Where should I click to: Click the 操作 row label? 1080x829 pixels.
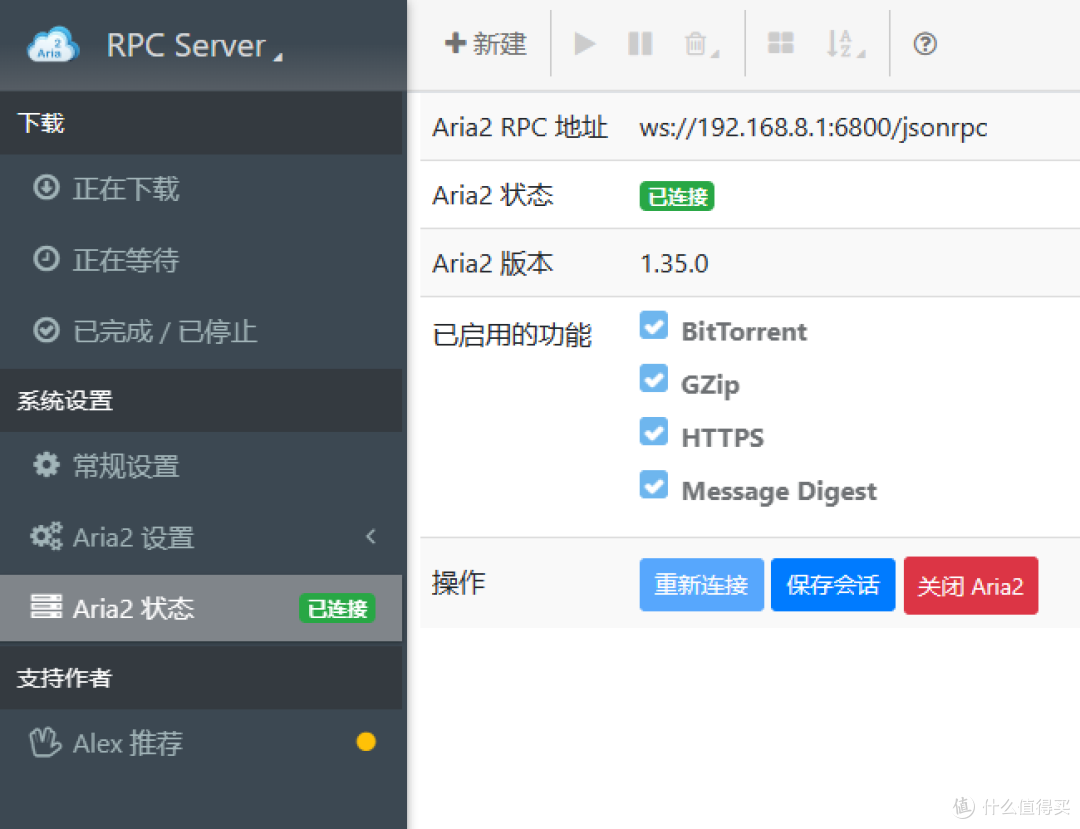pos(459,583)
